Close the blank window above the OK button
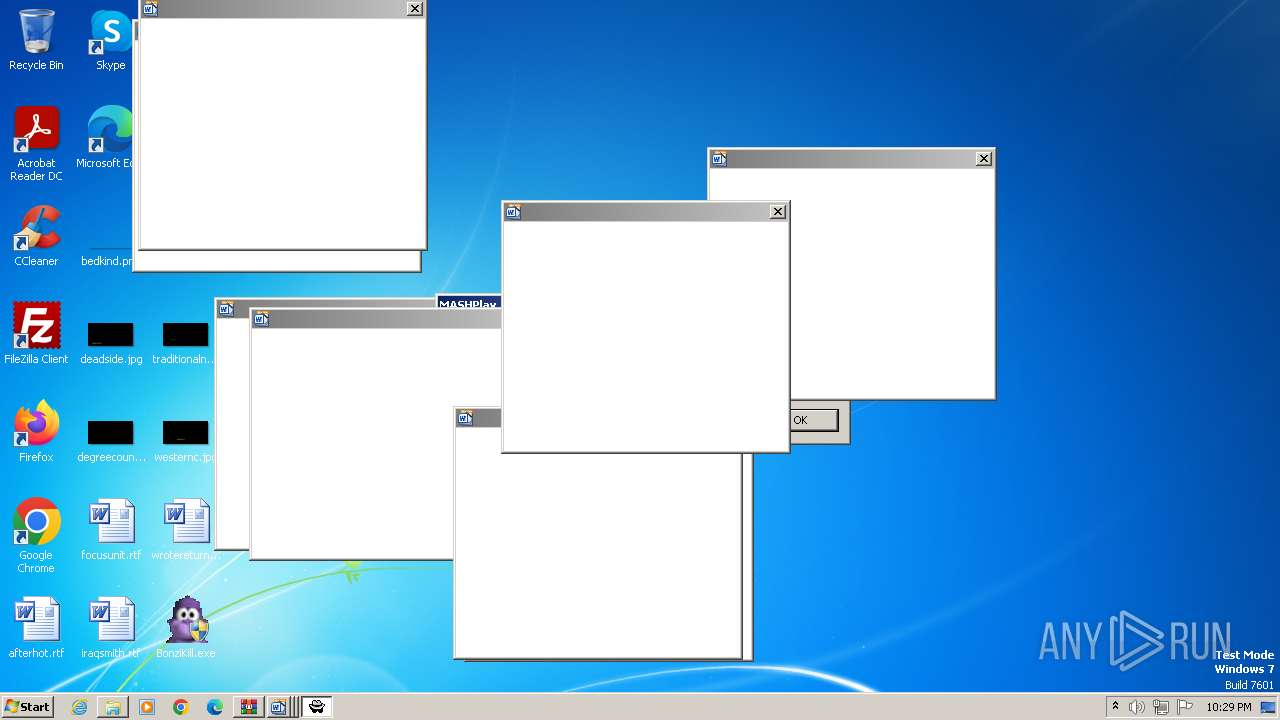The width and height of the screenshot is (1280, 720). click(984, 159)
